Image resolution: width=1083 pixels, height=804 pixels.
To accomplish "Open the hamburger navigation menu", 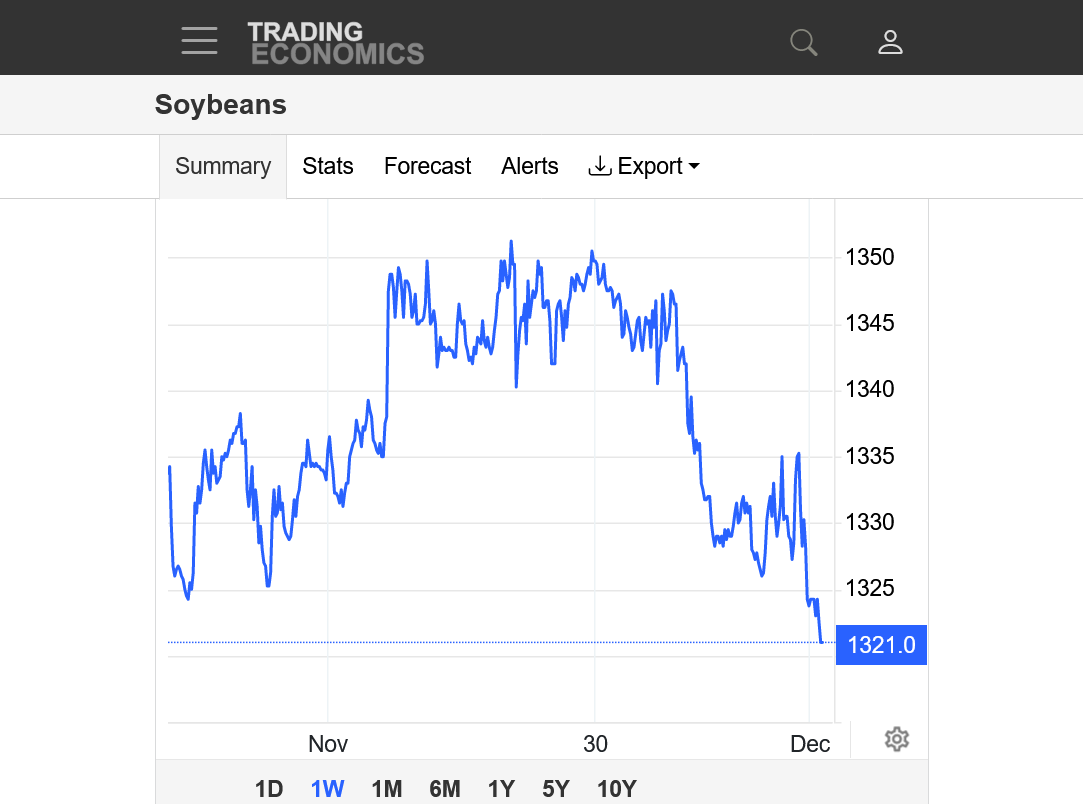I will click(199, 41).
